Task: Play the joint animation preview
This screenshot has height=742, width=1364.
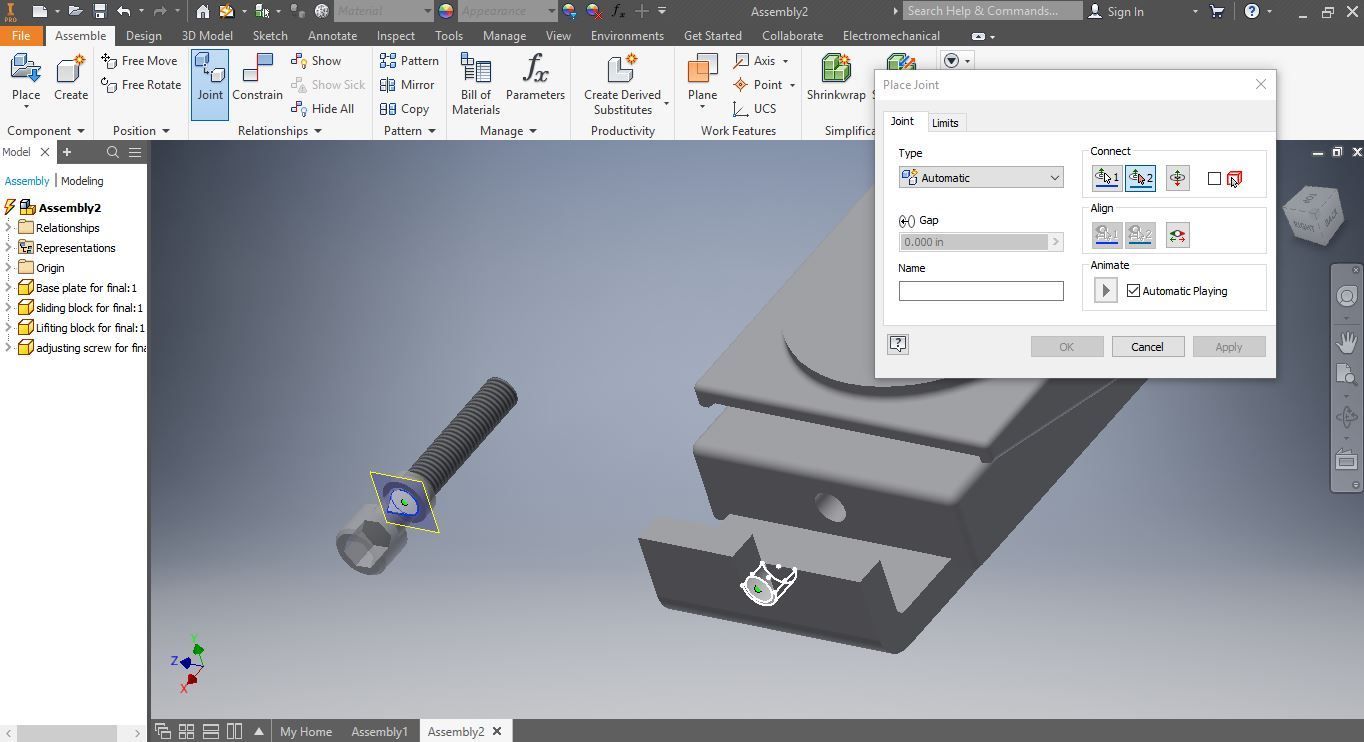Action: coord(1105,291)
